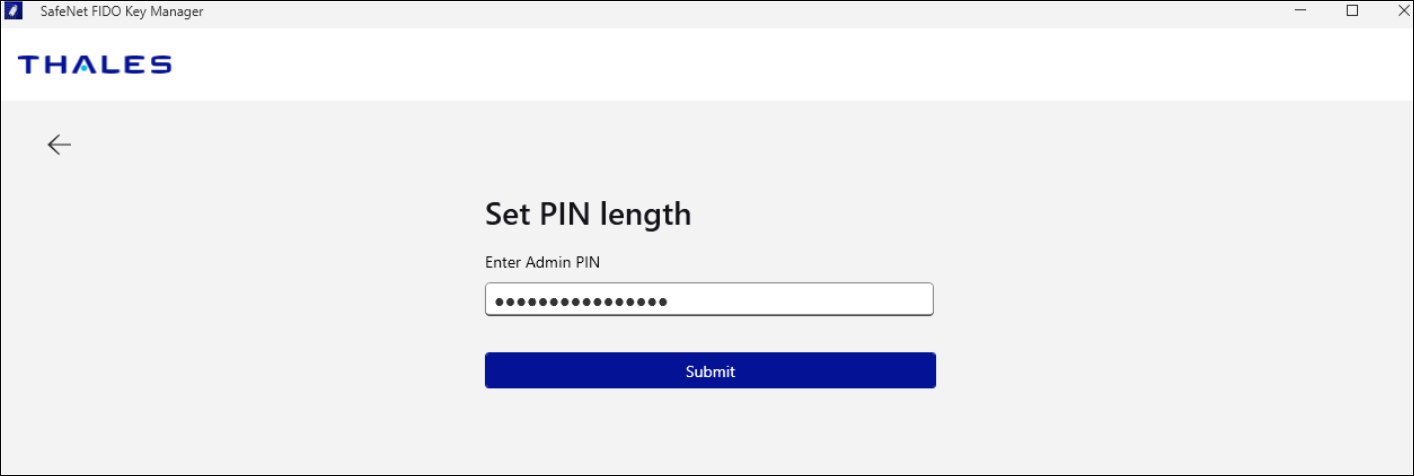Click the SafeNet app icon in title bar
Viewport: 1414px width, 476px height.
tap(14, 11)
